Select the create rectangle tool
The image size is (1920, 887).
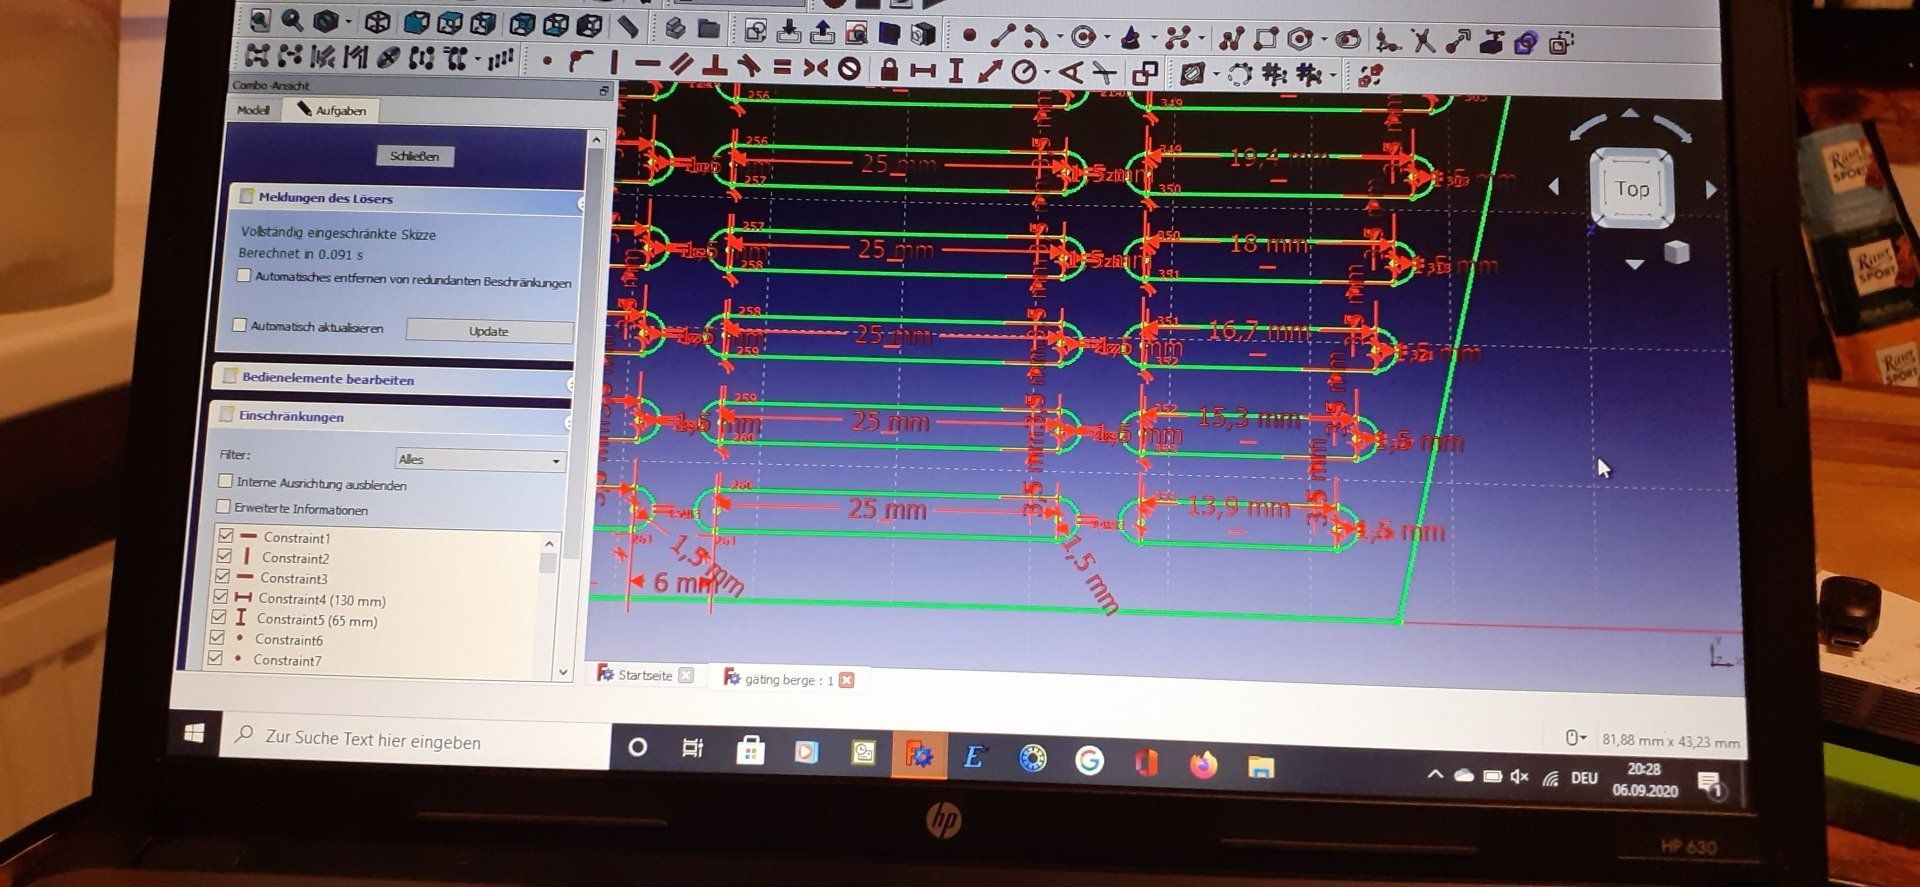tap(1266, 39)
